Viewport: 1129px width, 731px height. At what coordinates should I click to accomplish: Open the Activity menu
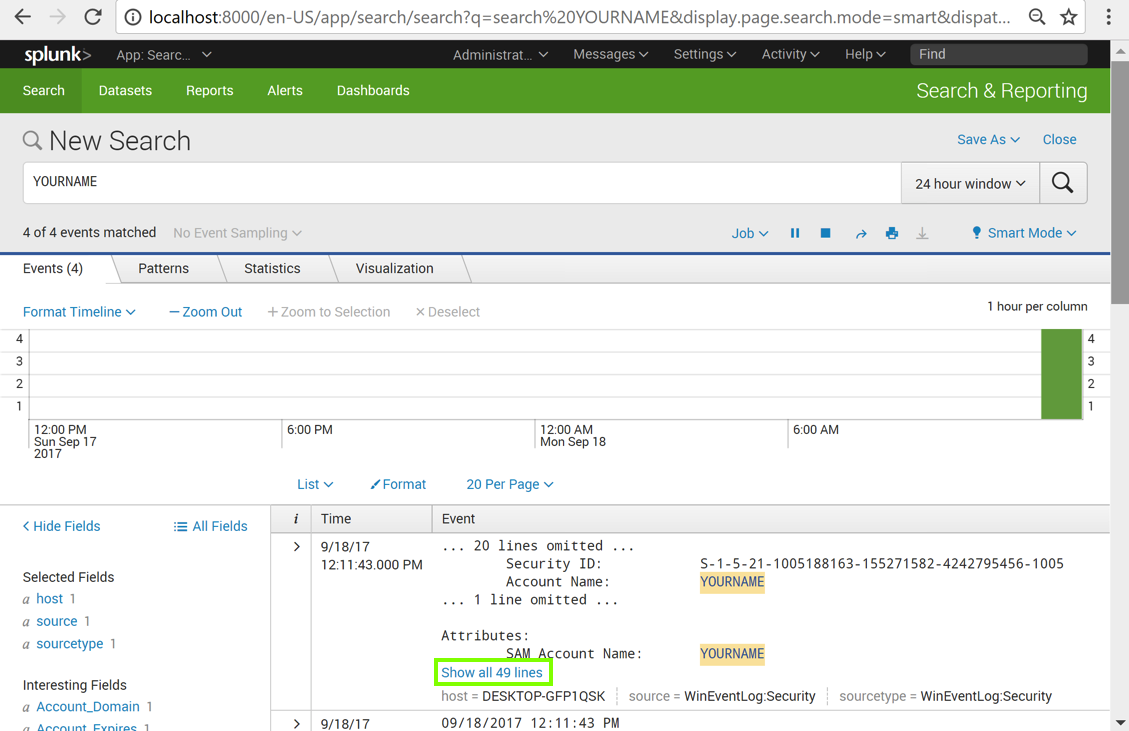tap(791, 54)
